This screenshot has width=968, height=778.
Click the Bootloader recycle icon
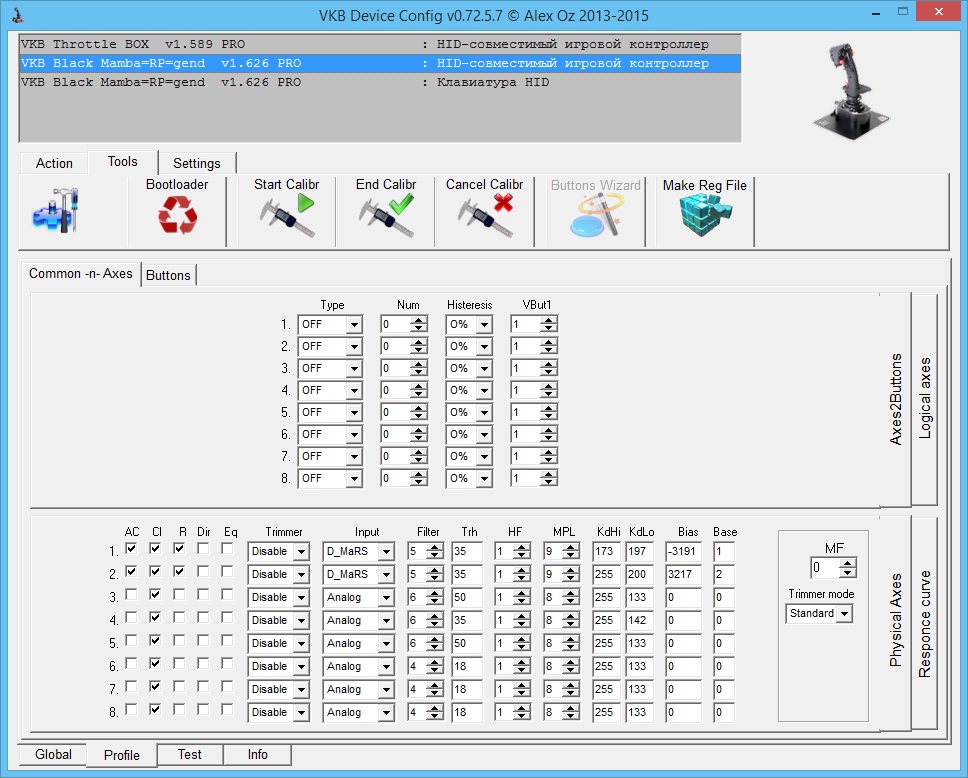pyautogui.click(x=177, y=215)
